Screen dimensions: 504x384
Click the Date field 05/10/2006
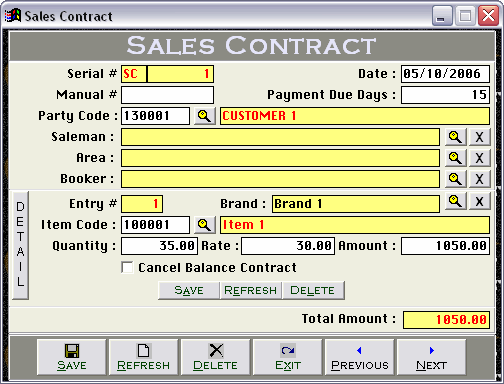click(445, 74)
